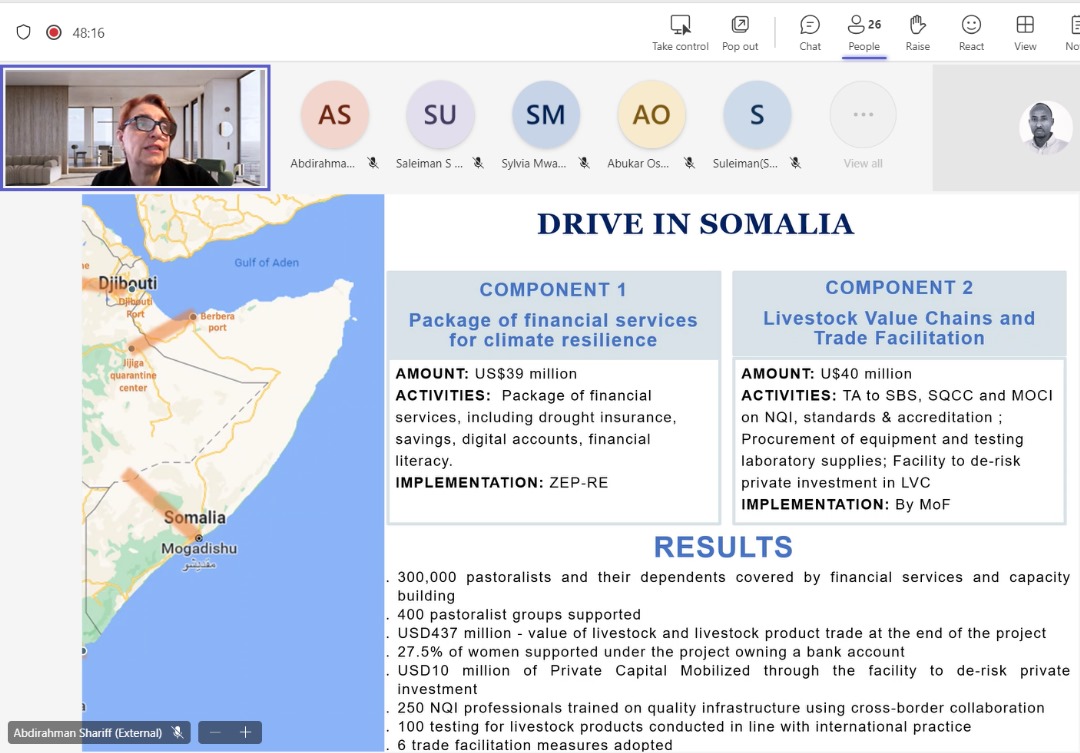
Task: Open the React emoji menu
Action: pyautogui.click(x=971, y=33)
